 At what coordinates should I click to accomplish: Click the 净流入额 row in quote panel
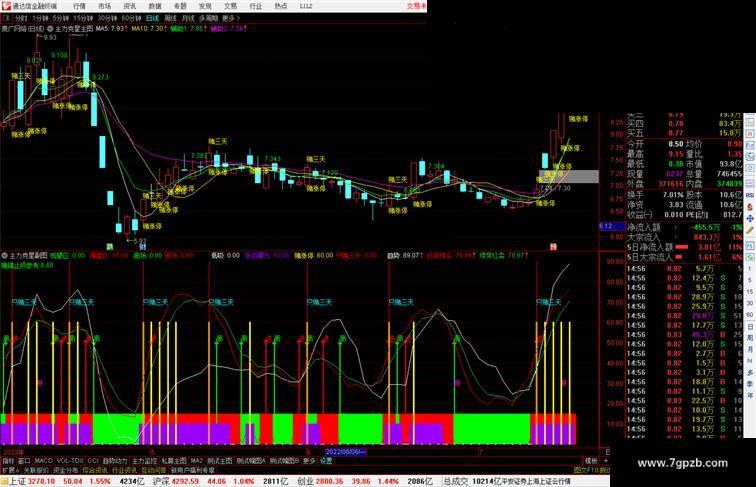coord(684,227)
